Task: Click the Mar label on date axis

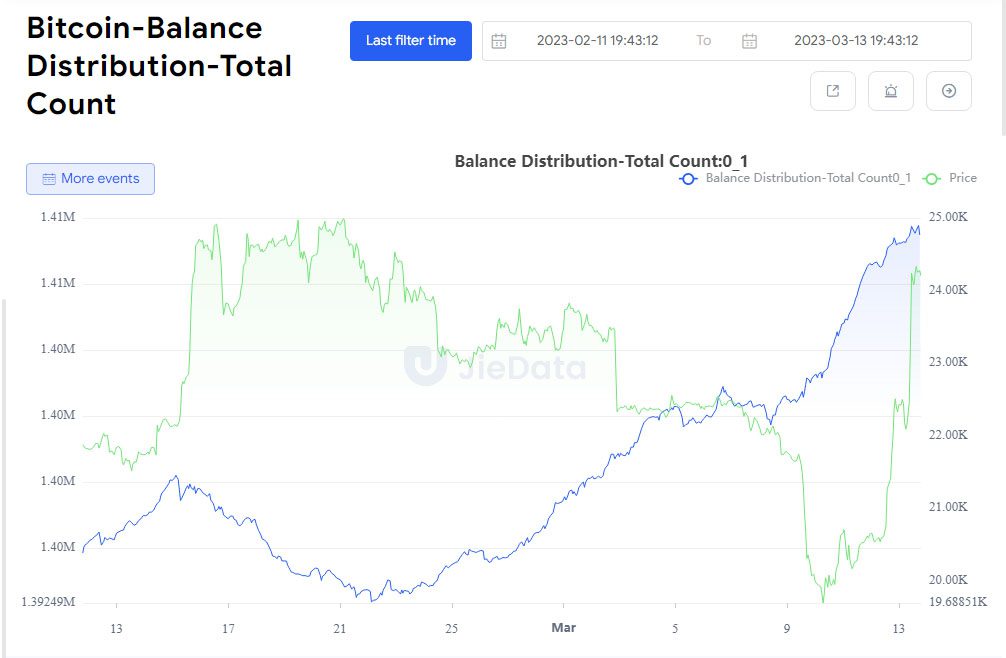Action: coord(564,628)
